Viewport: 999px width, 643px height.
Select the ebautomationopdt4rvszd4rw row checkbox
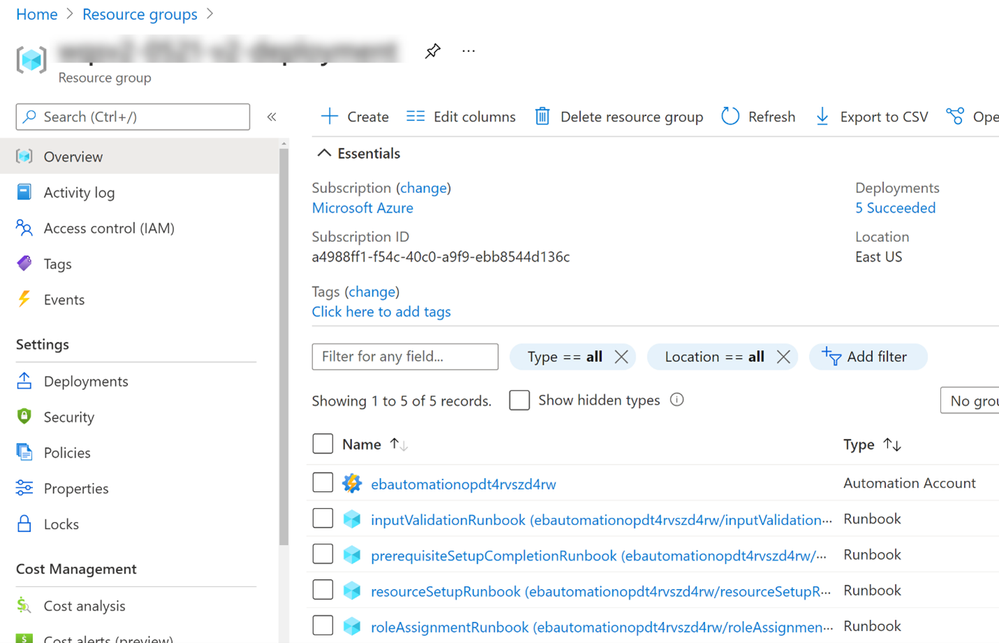click(323, 482)
